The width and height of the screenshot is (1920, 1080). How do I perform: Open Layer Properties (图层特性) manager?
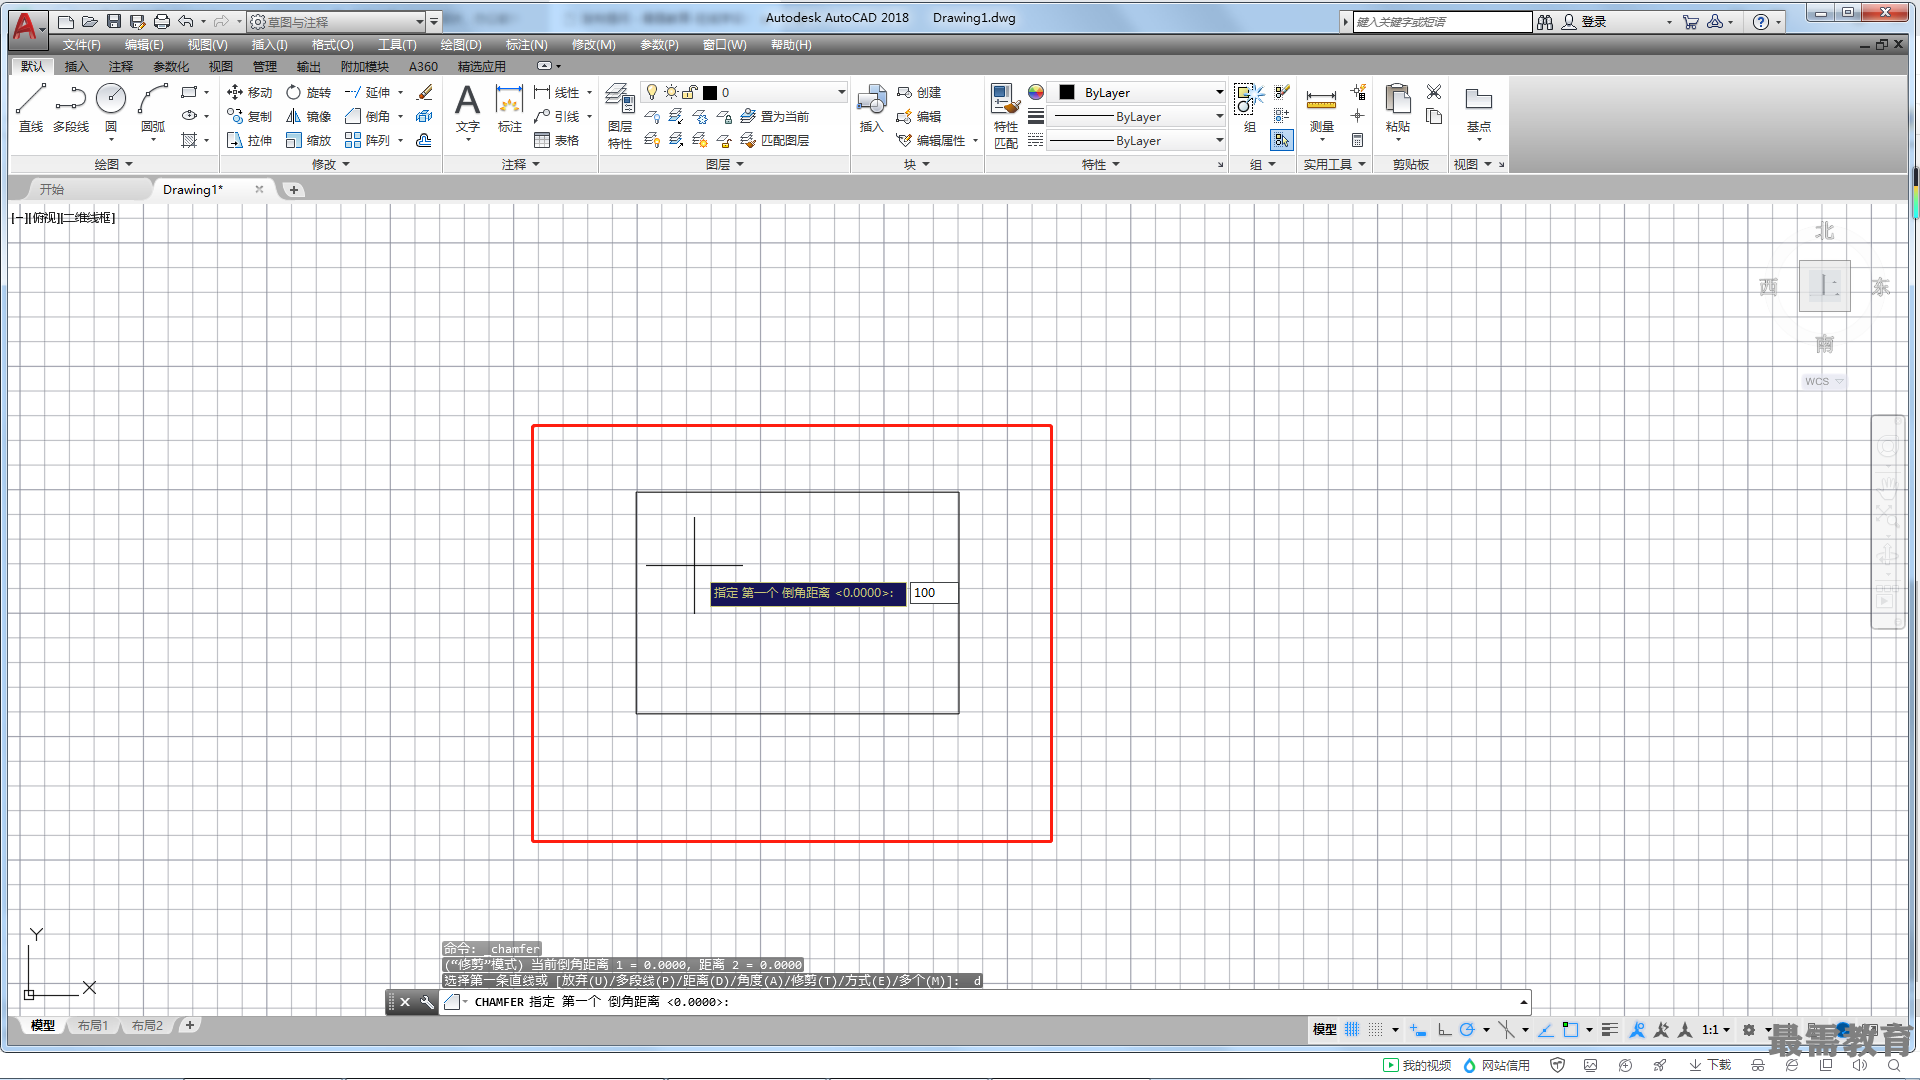[x=620, y=116]
